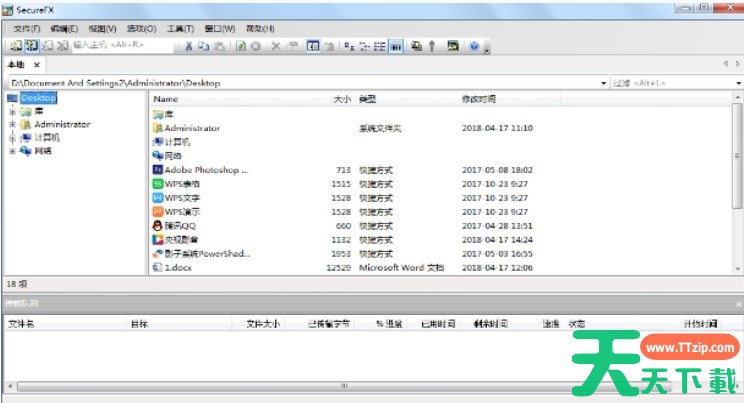Click the Cut scissors icon in toolbar

190,46
